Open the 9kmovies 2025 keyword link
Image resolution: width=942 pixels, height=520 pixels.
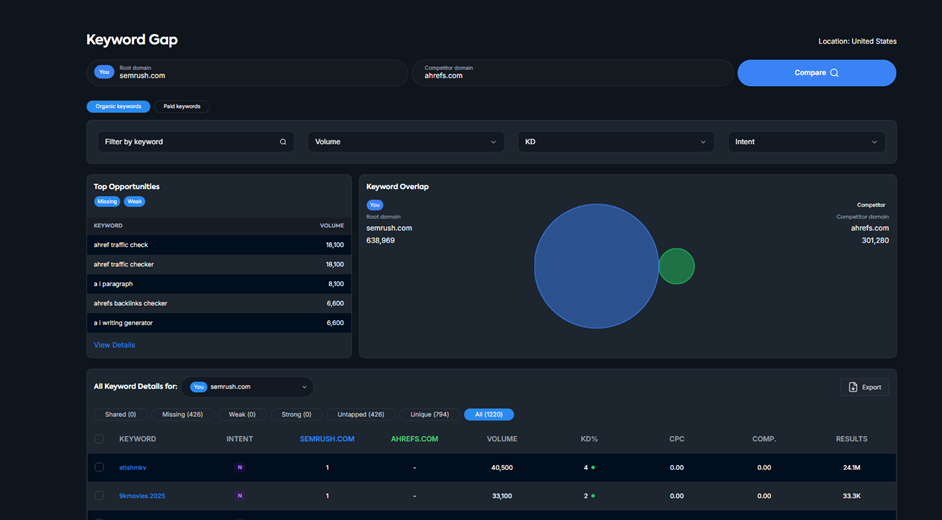pos(142,496)
